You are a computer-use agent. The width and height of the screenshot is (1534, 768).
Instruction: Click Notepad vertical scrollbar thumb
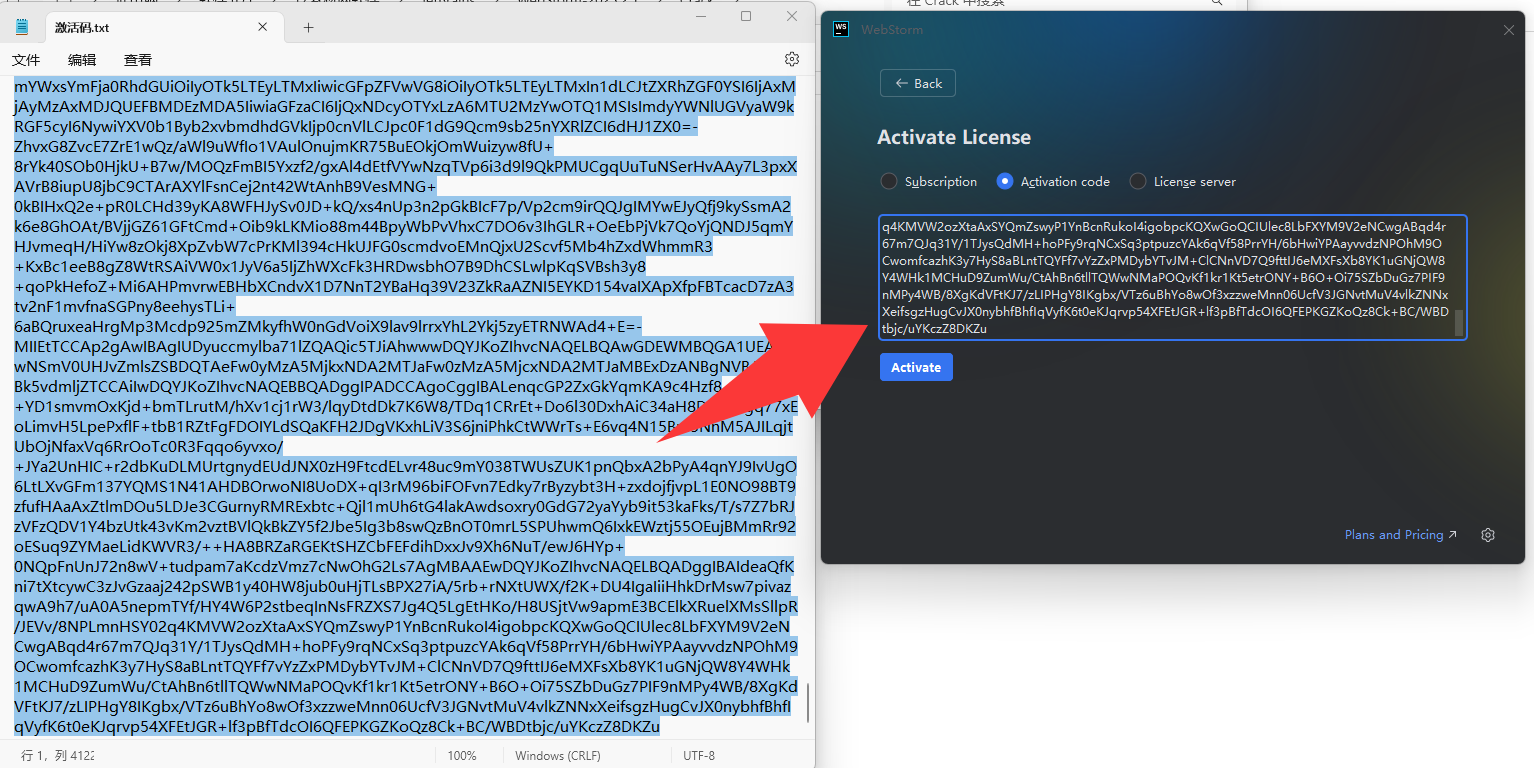point(809,703)
